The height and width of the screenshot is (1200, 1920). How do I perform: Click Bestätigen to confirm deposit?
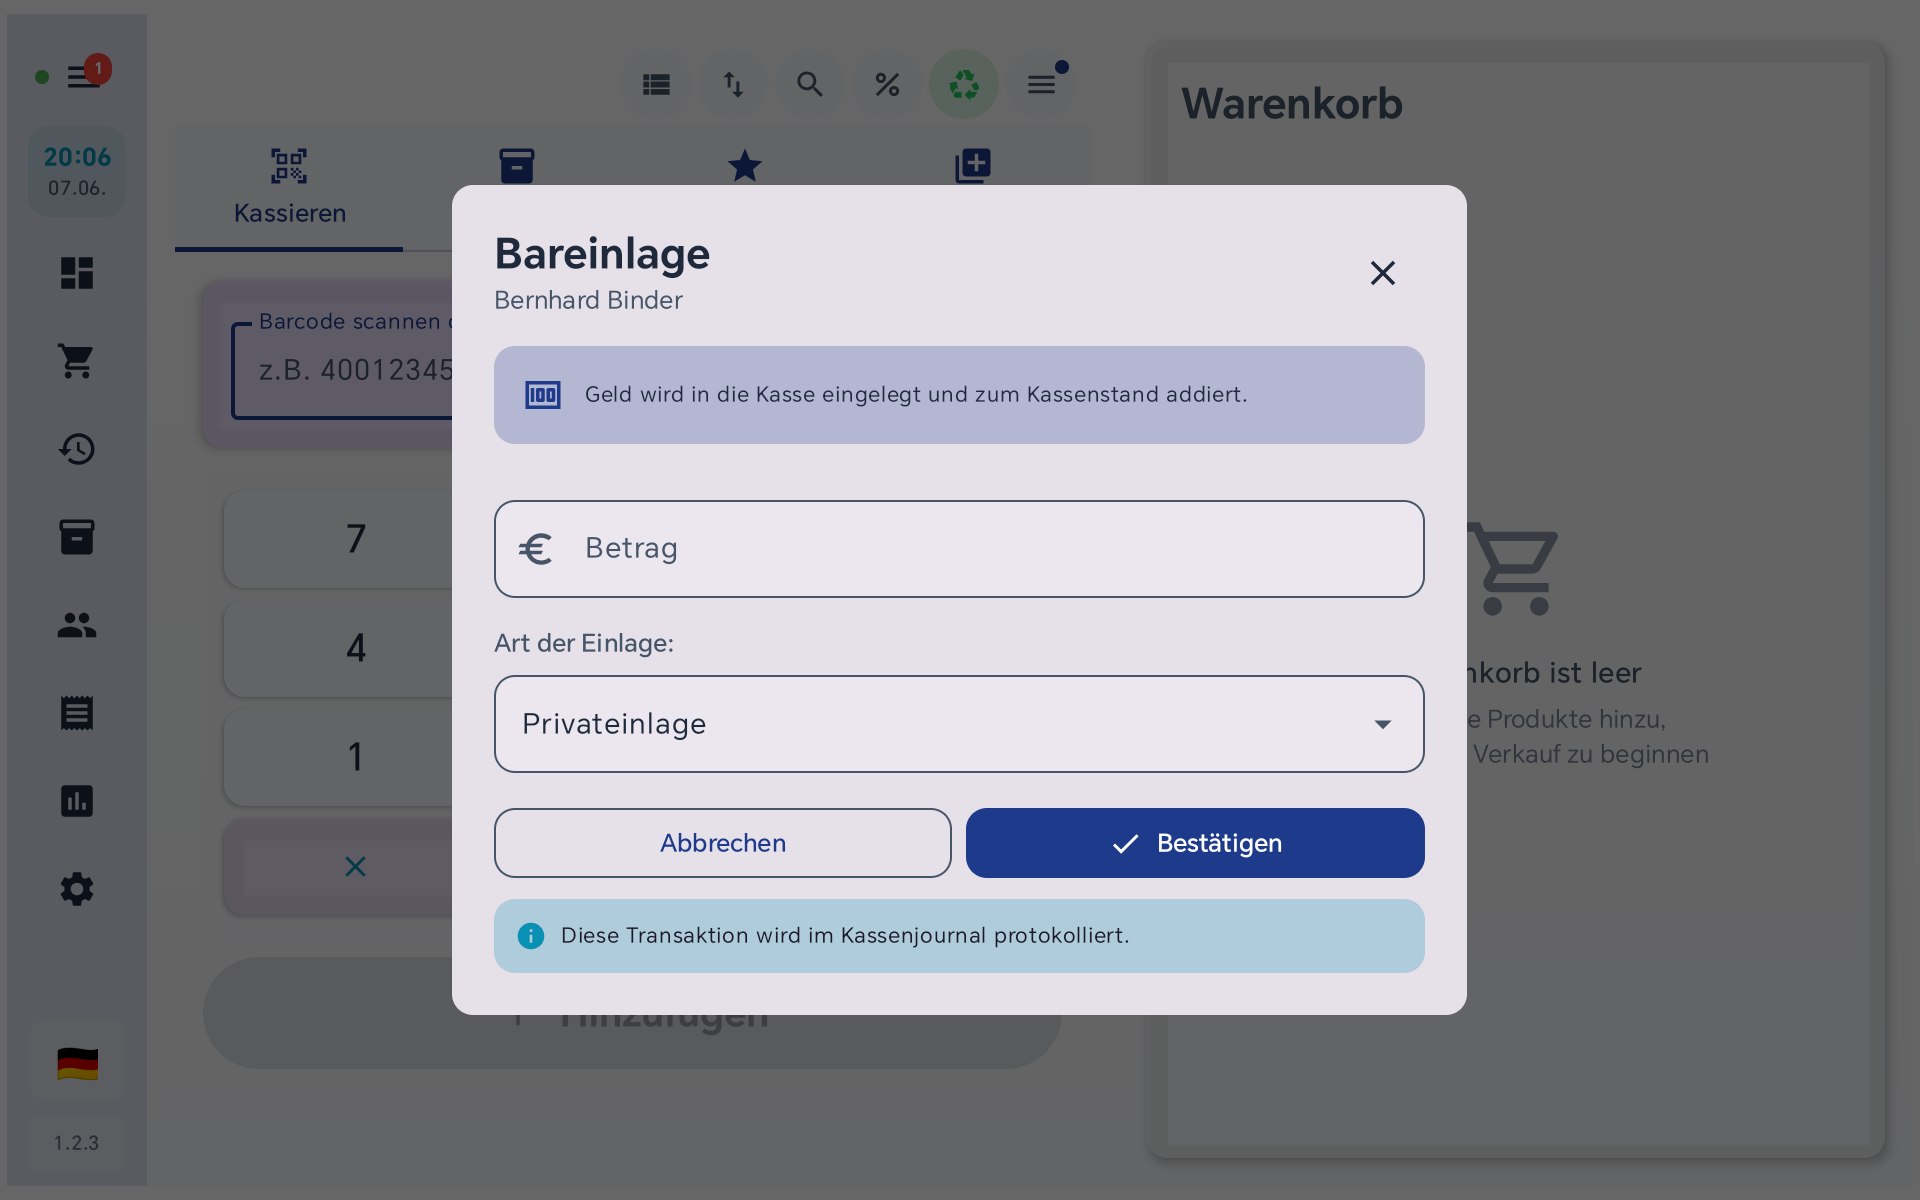pyautogui.click(x=1195, y=843)
